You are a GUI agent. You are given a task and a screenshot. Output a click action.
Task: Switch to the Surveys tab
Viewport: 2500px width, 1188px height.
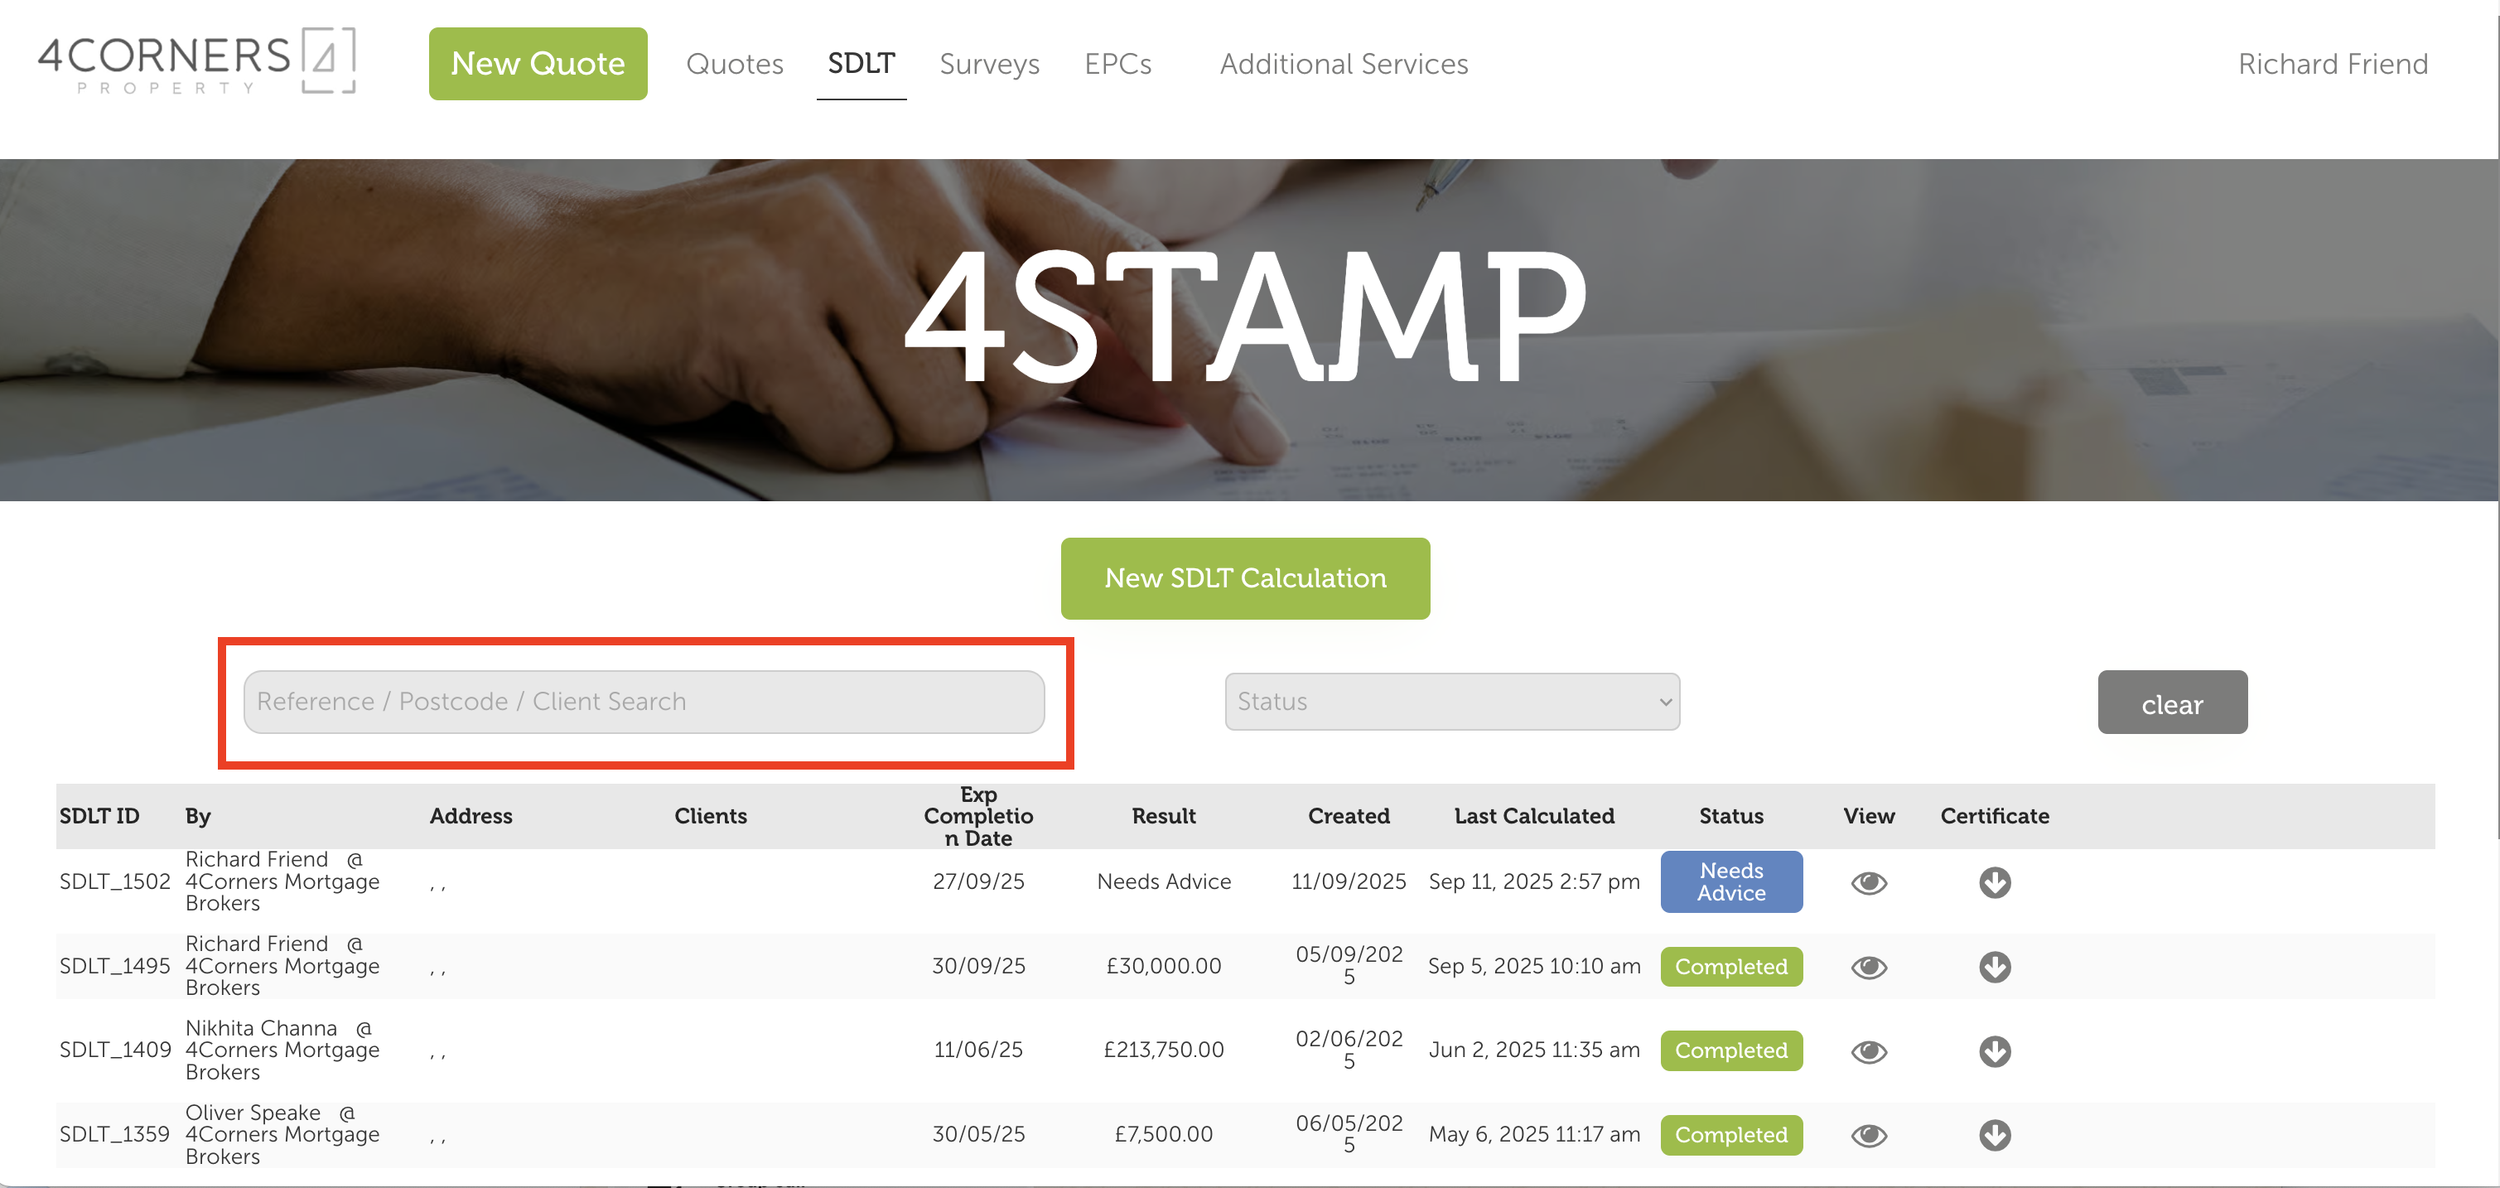(989, 64)
